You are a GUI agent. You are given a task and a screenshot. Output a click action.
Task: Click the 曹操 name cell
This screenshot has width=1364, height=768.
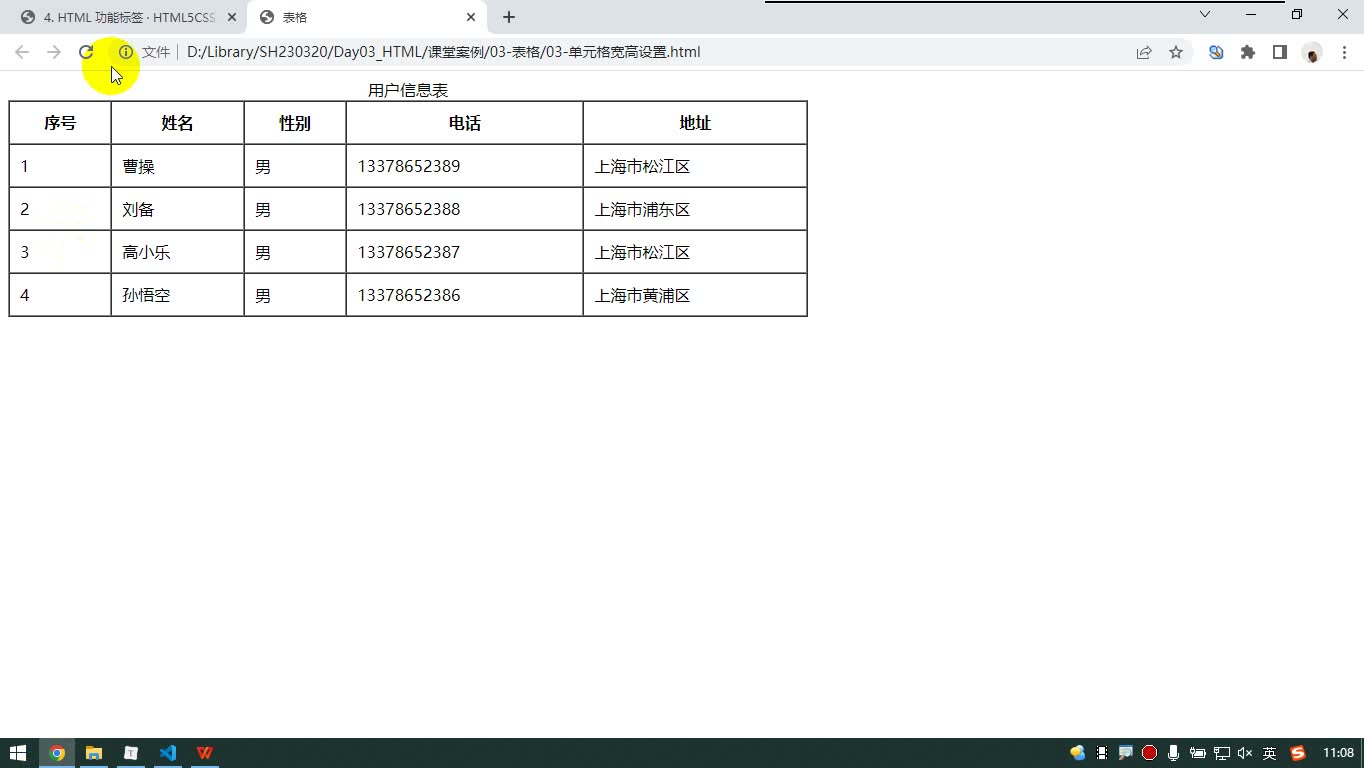point(177,166)
